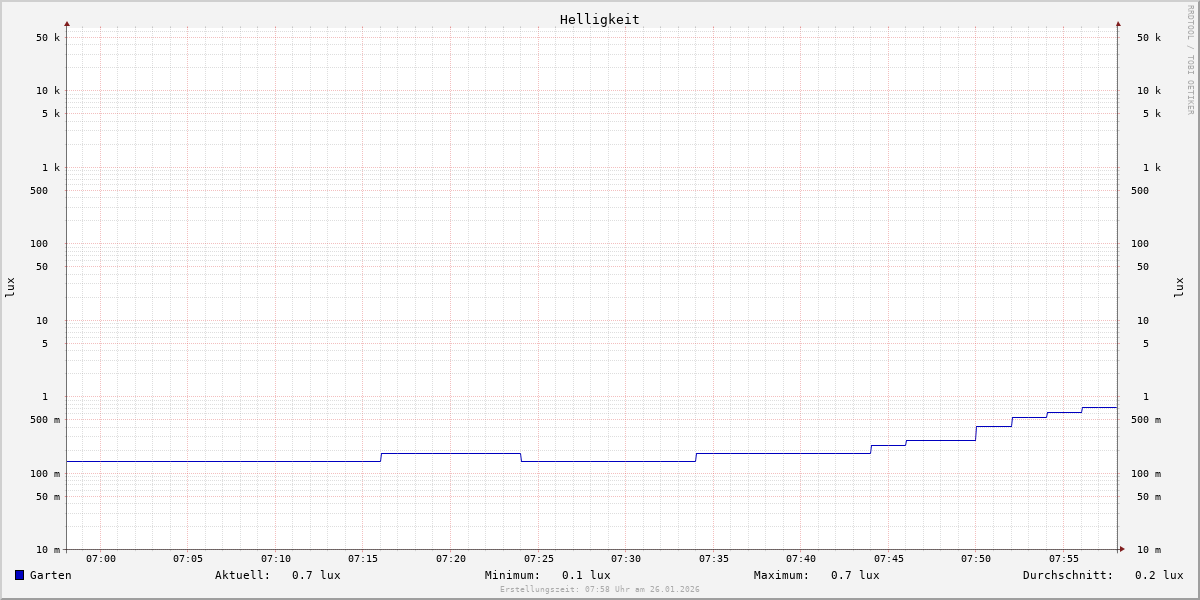Click the 07:15 time axis label
1200x600 pixels.
(x=363, y=559)
